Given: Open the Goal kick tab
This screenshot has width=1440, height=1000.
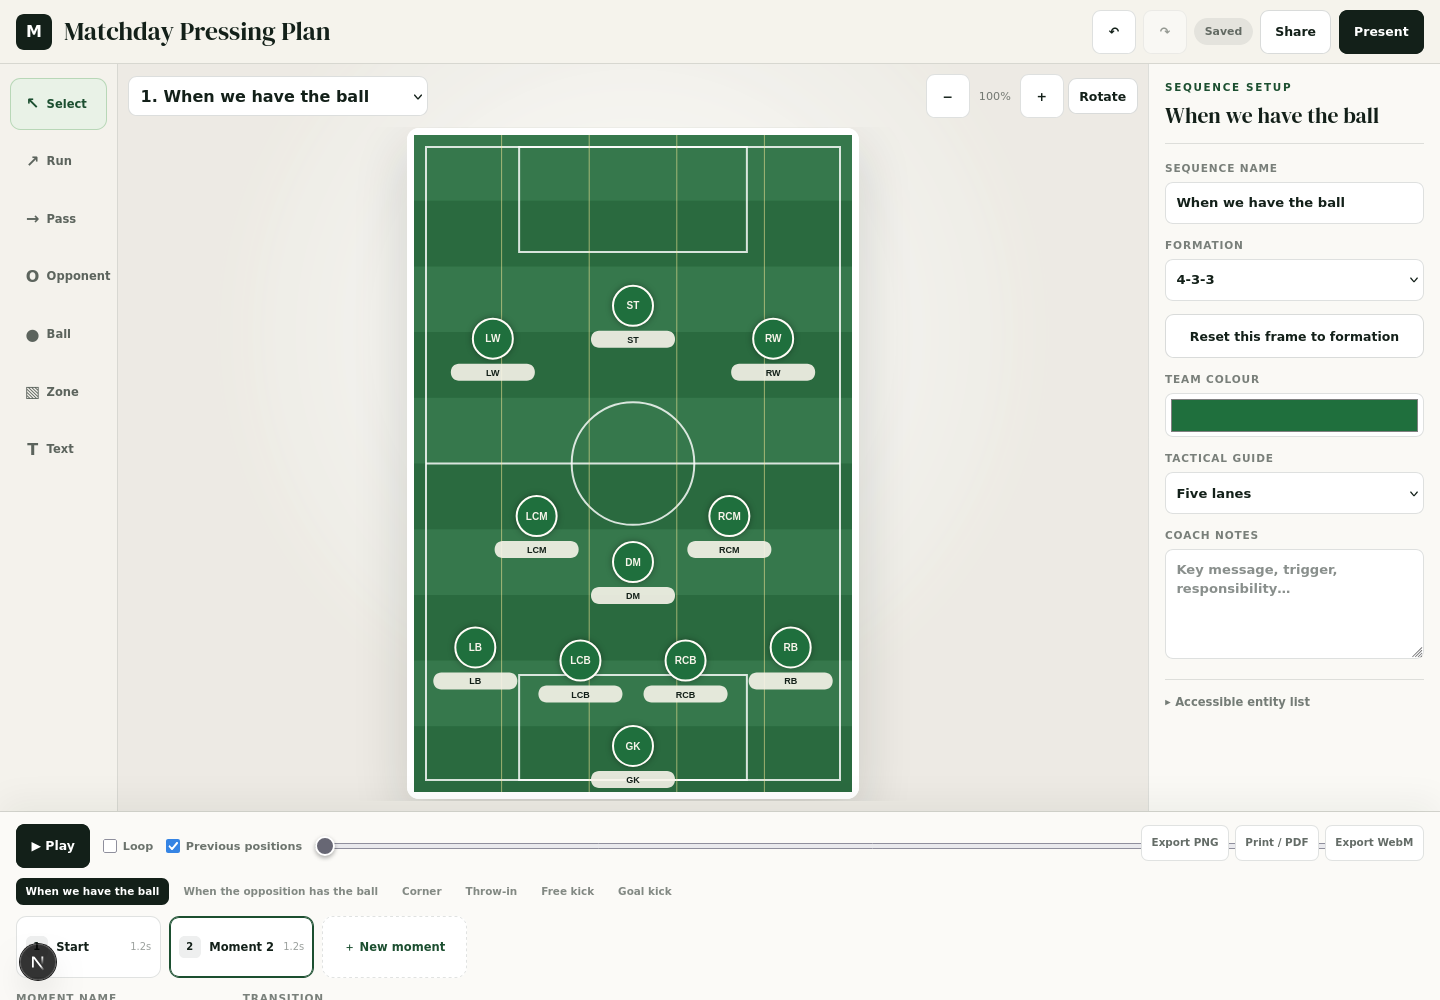Looking at the screenshot, I should click(x=645, y=891).
